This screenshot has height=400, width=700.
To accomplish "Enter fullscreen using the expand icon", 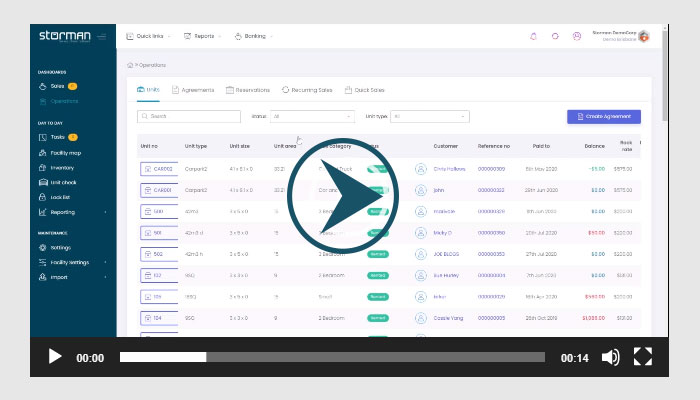I will pos(643,357).
